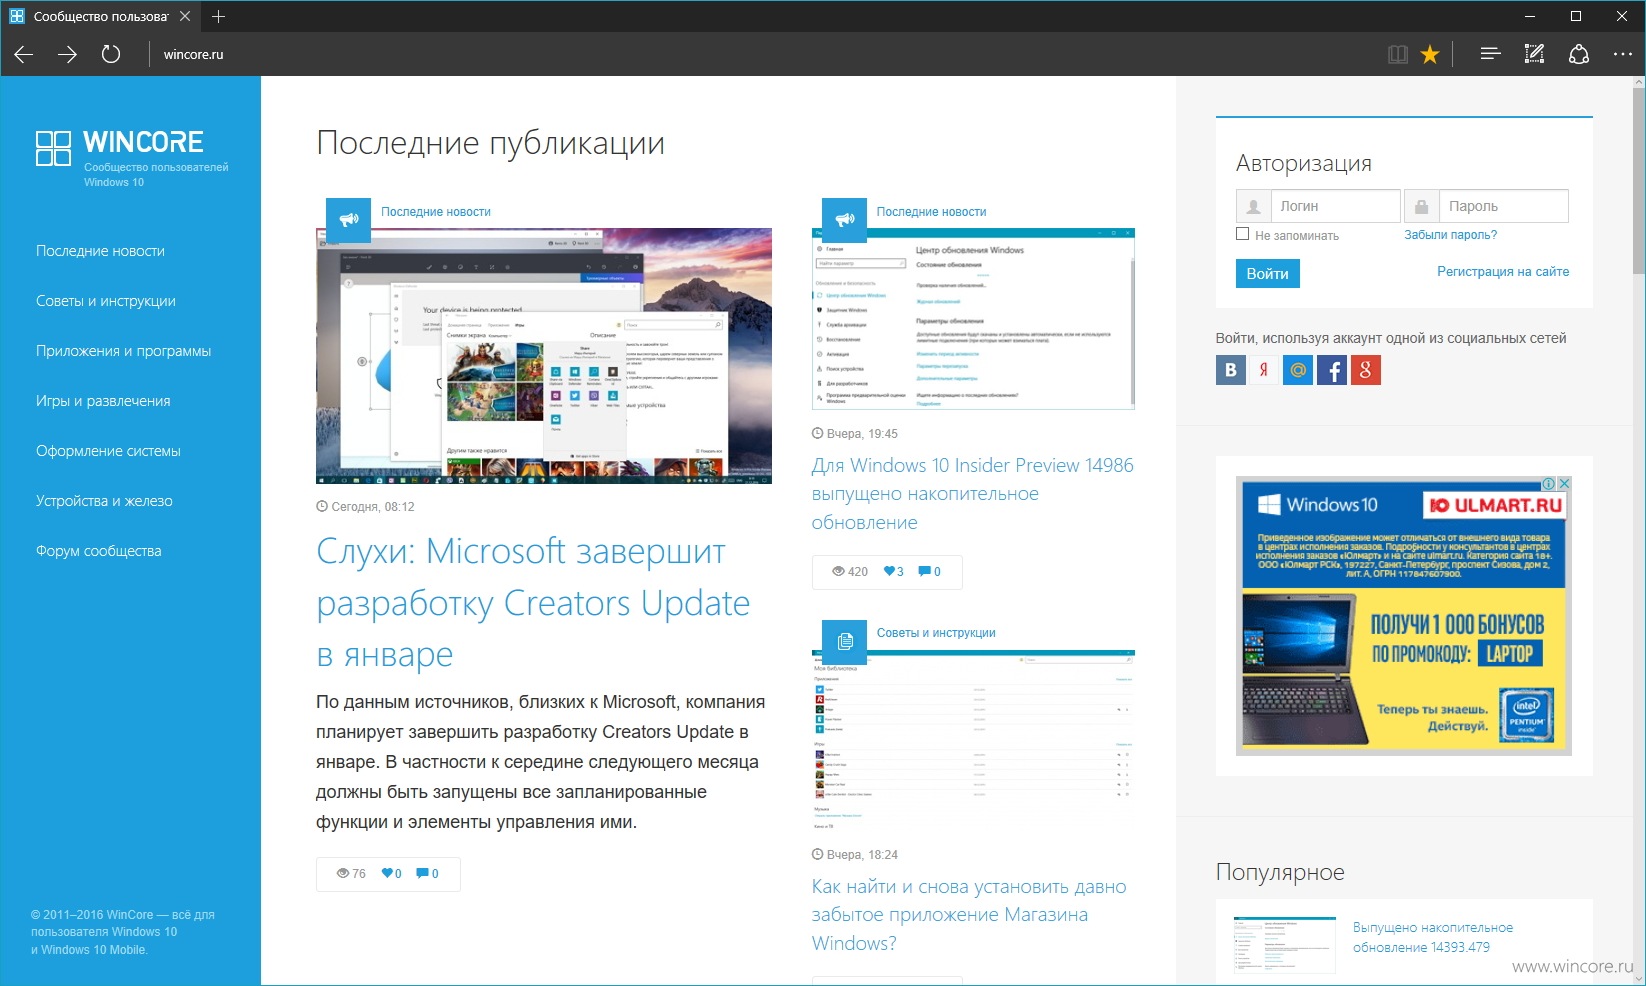Refresh the wincore.ru page
1646x986 pixels.
111,54
